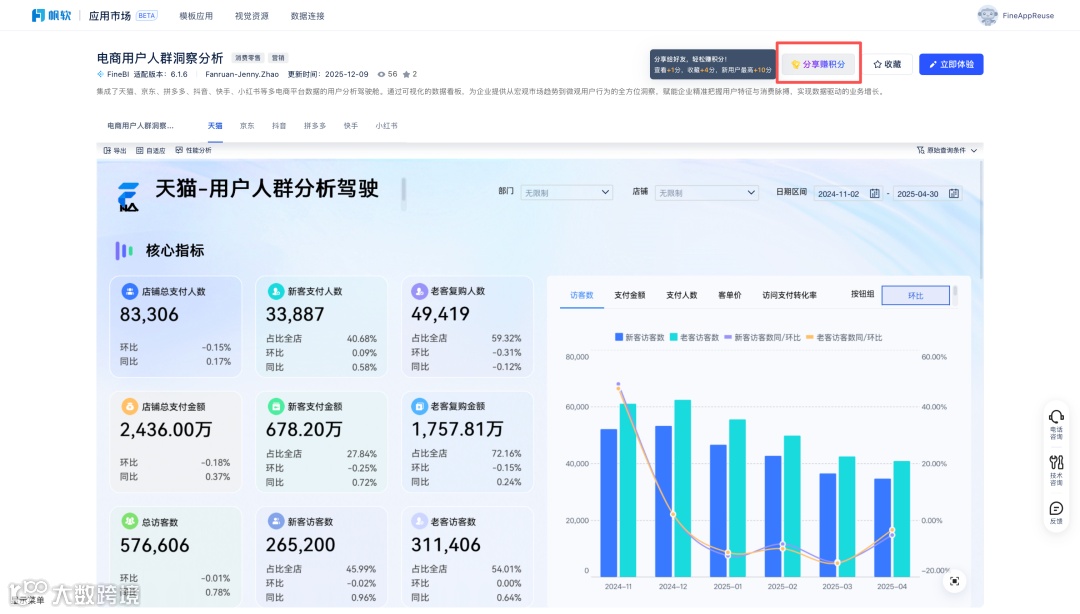
Task: Click the 收藏 star button
Action: pos(887,64)
